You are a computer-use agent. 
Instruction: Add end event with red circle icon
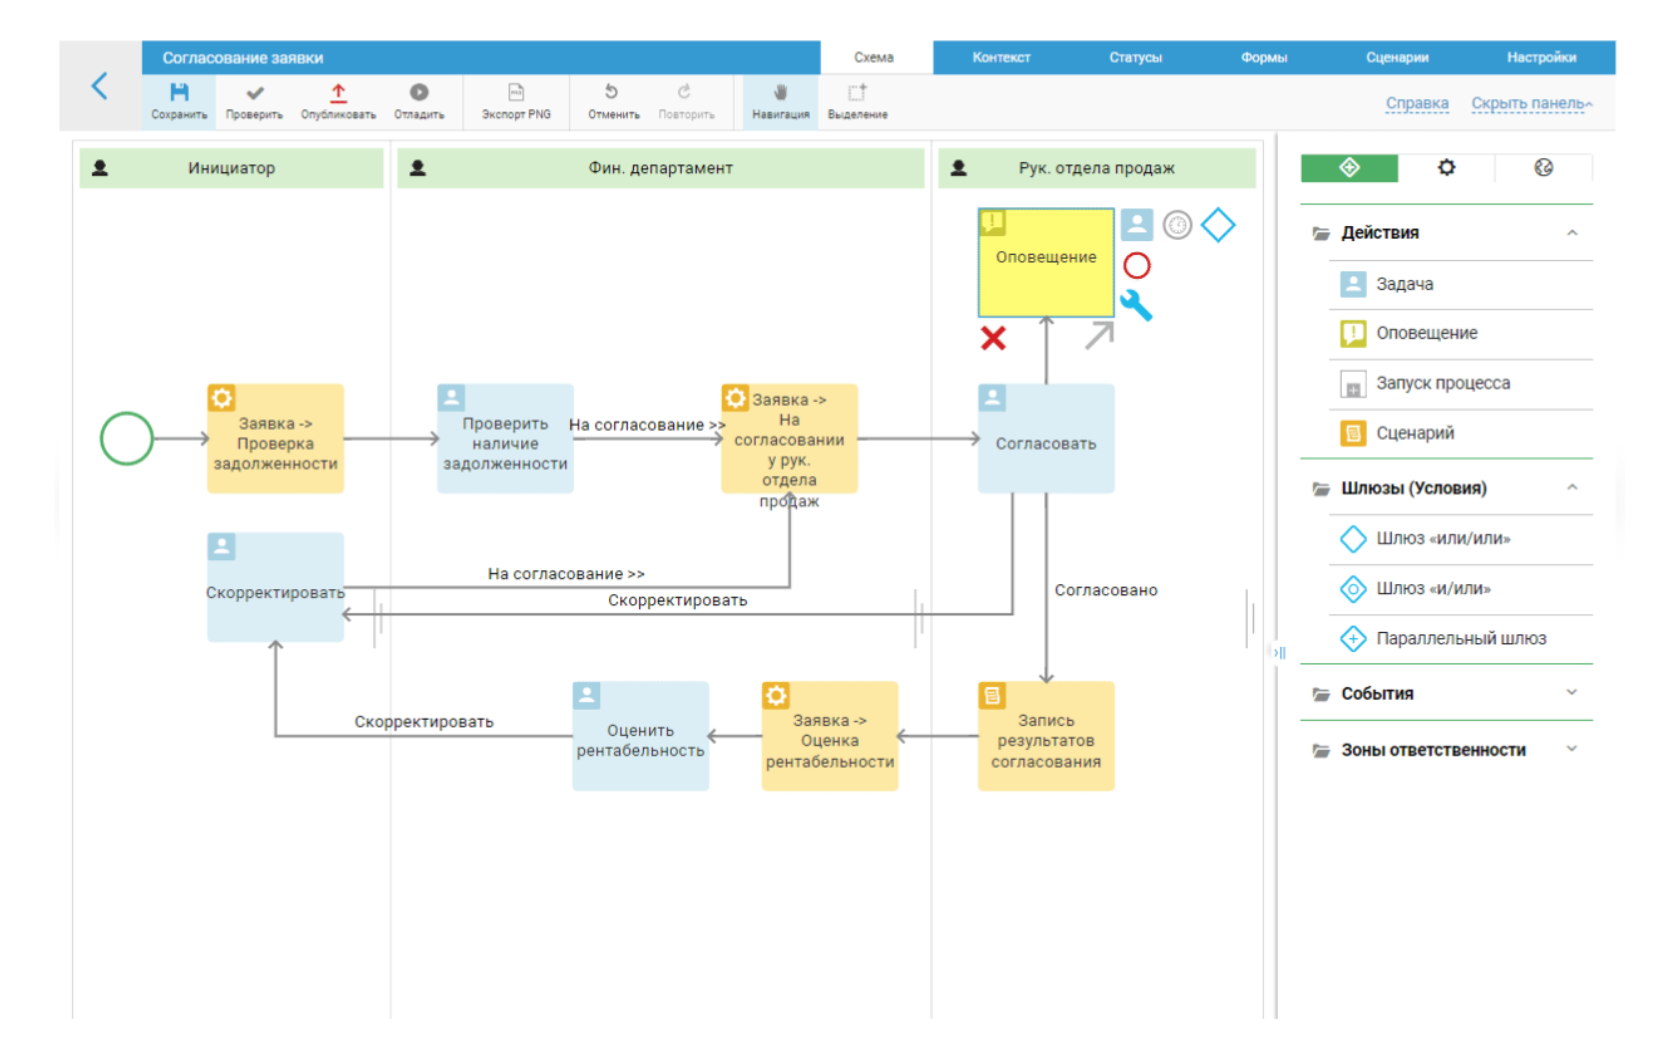[x=1137, y=266]
